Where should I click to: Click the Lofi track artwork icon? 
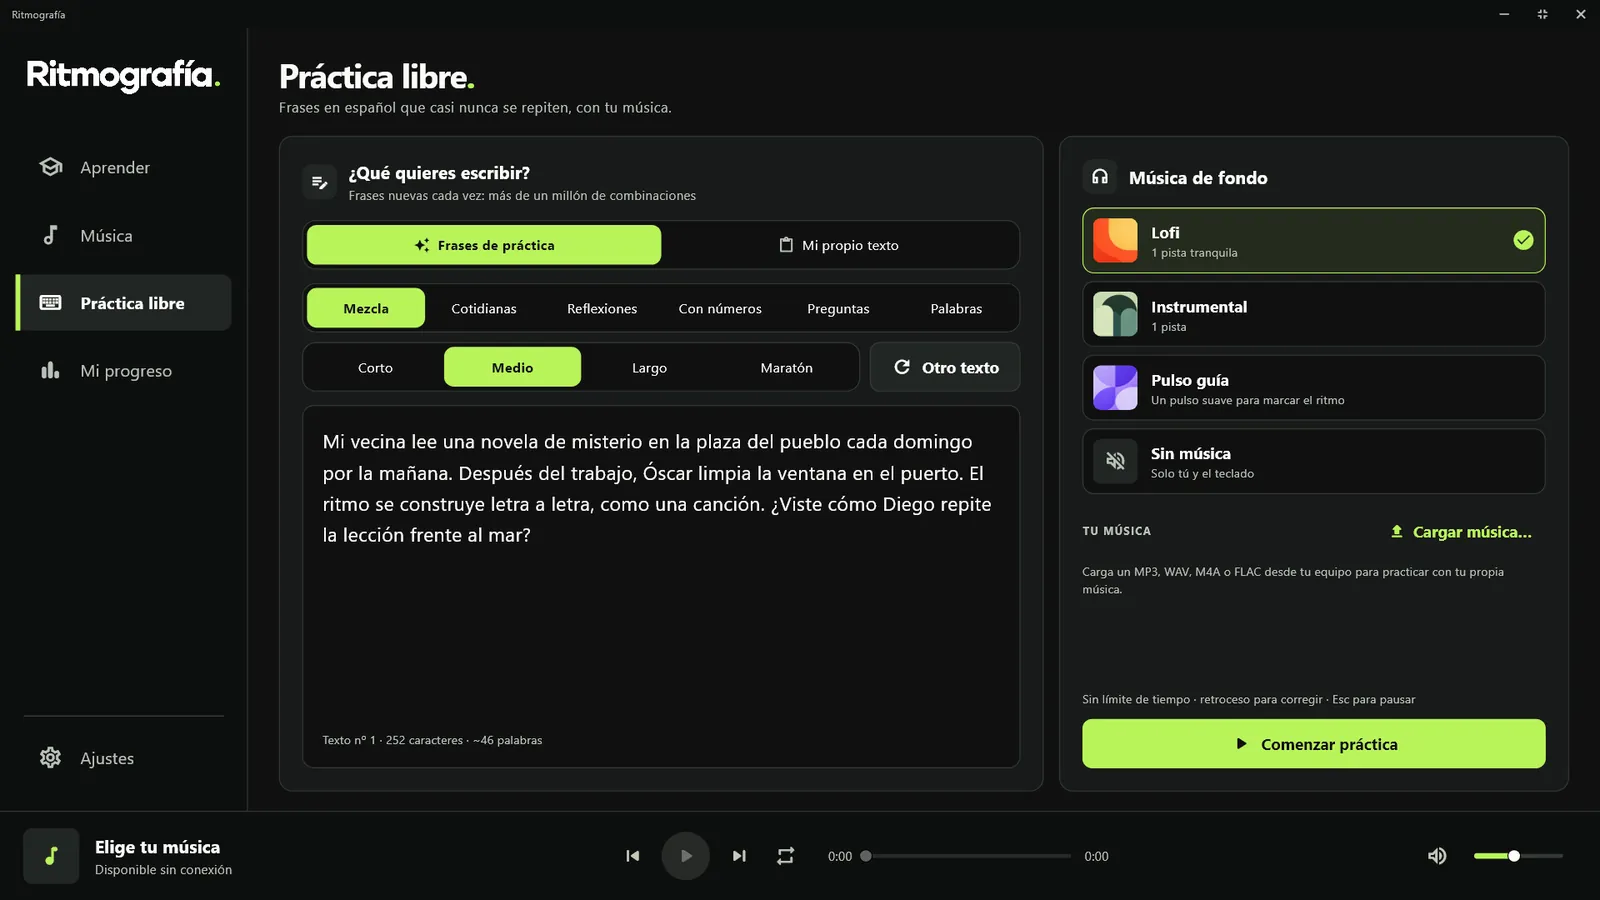tap(1115, 240)
